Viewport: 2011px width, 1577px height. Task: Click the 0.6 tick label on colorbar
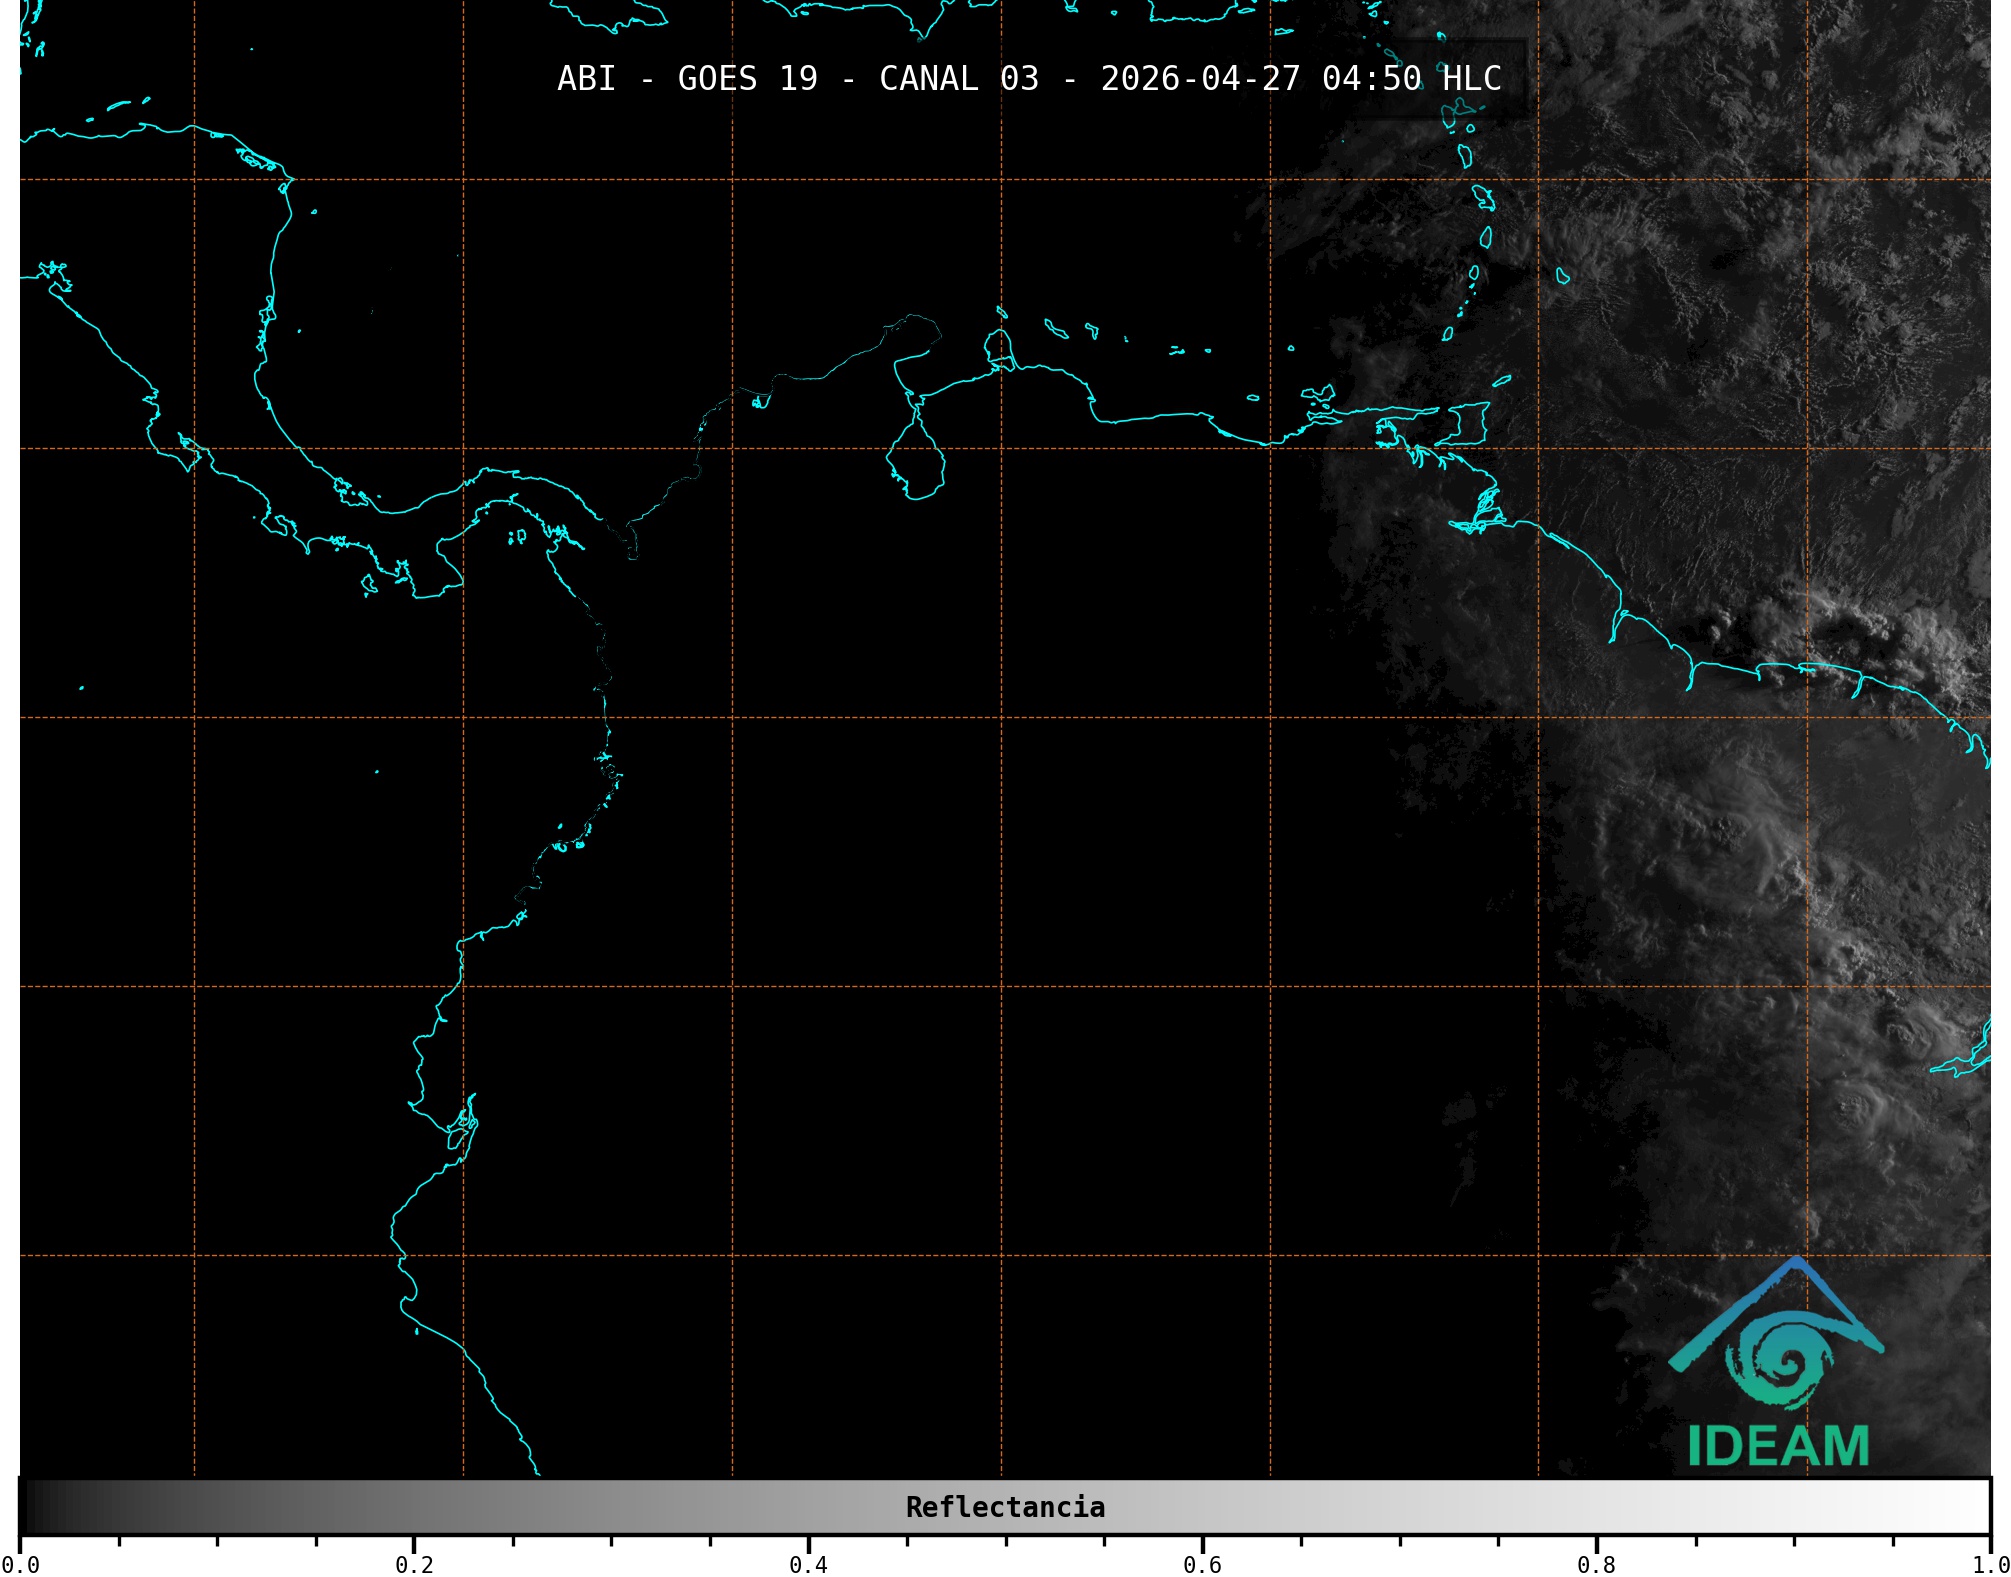(1202, 1564)
